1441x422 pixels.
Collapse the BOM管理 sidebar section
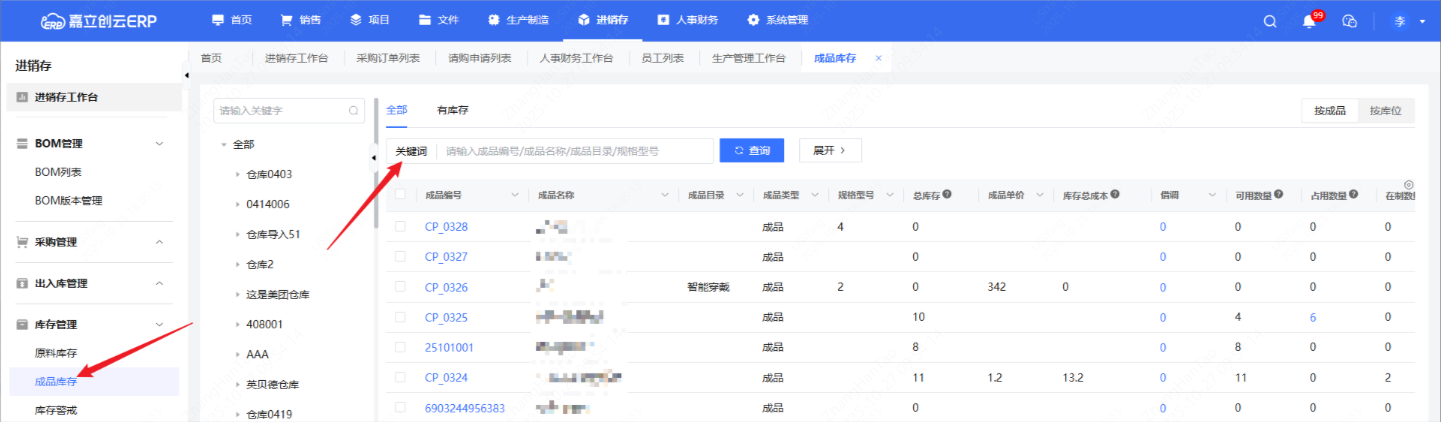159,143
